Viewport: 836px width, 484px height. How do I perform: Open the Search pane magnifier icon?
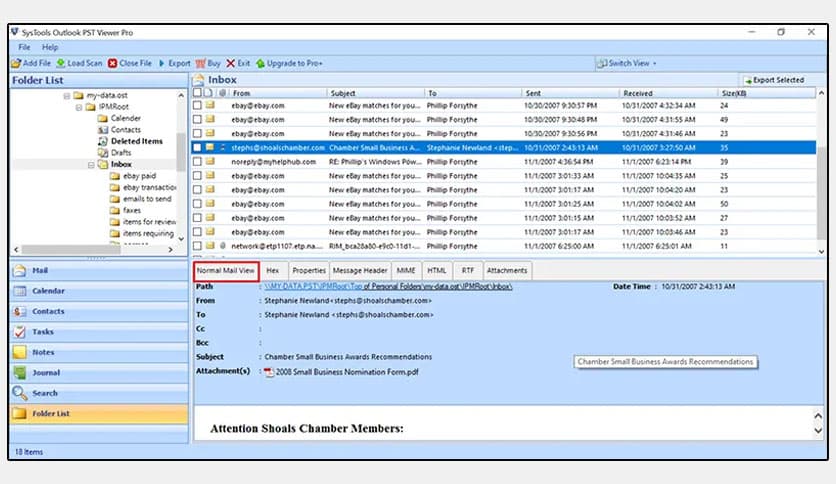pos(20,393)
